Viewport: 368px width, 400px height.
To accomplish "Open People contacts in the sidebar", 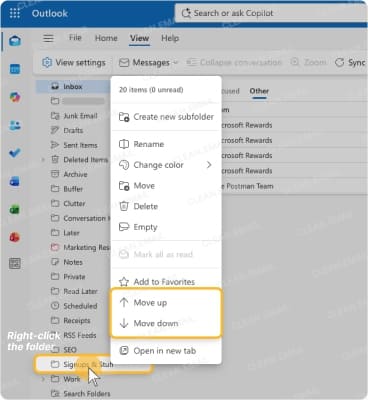I will click(15, 125).
